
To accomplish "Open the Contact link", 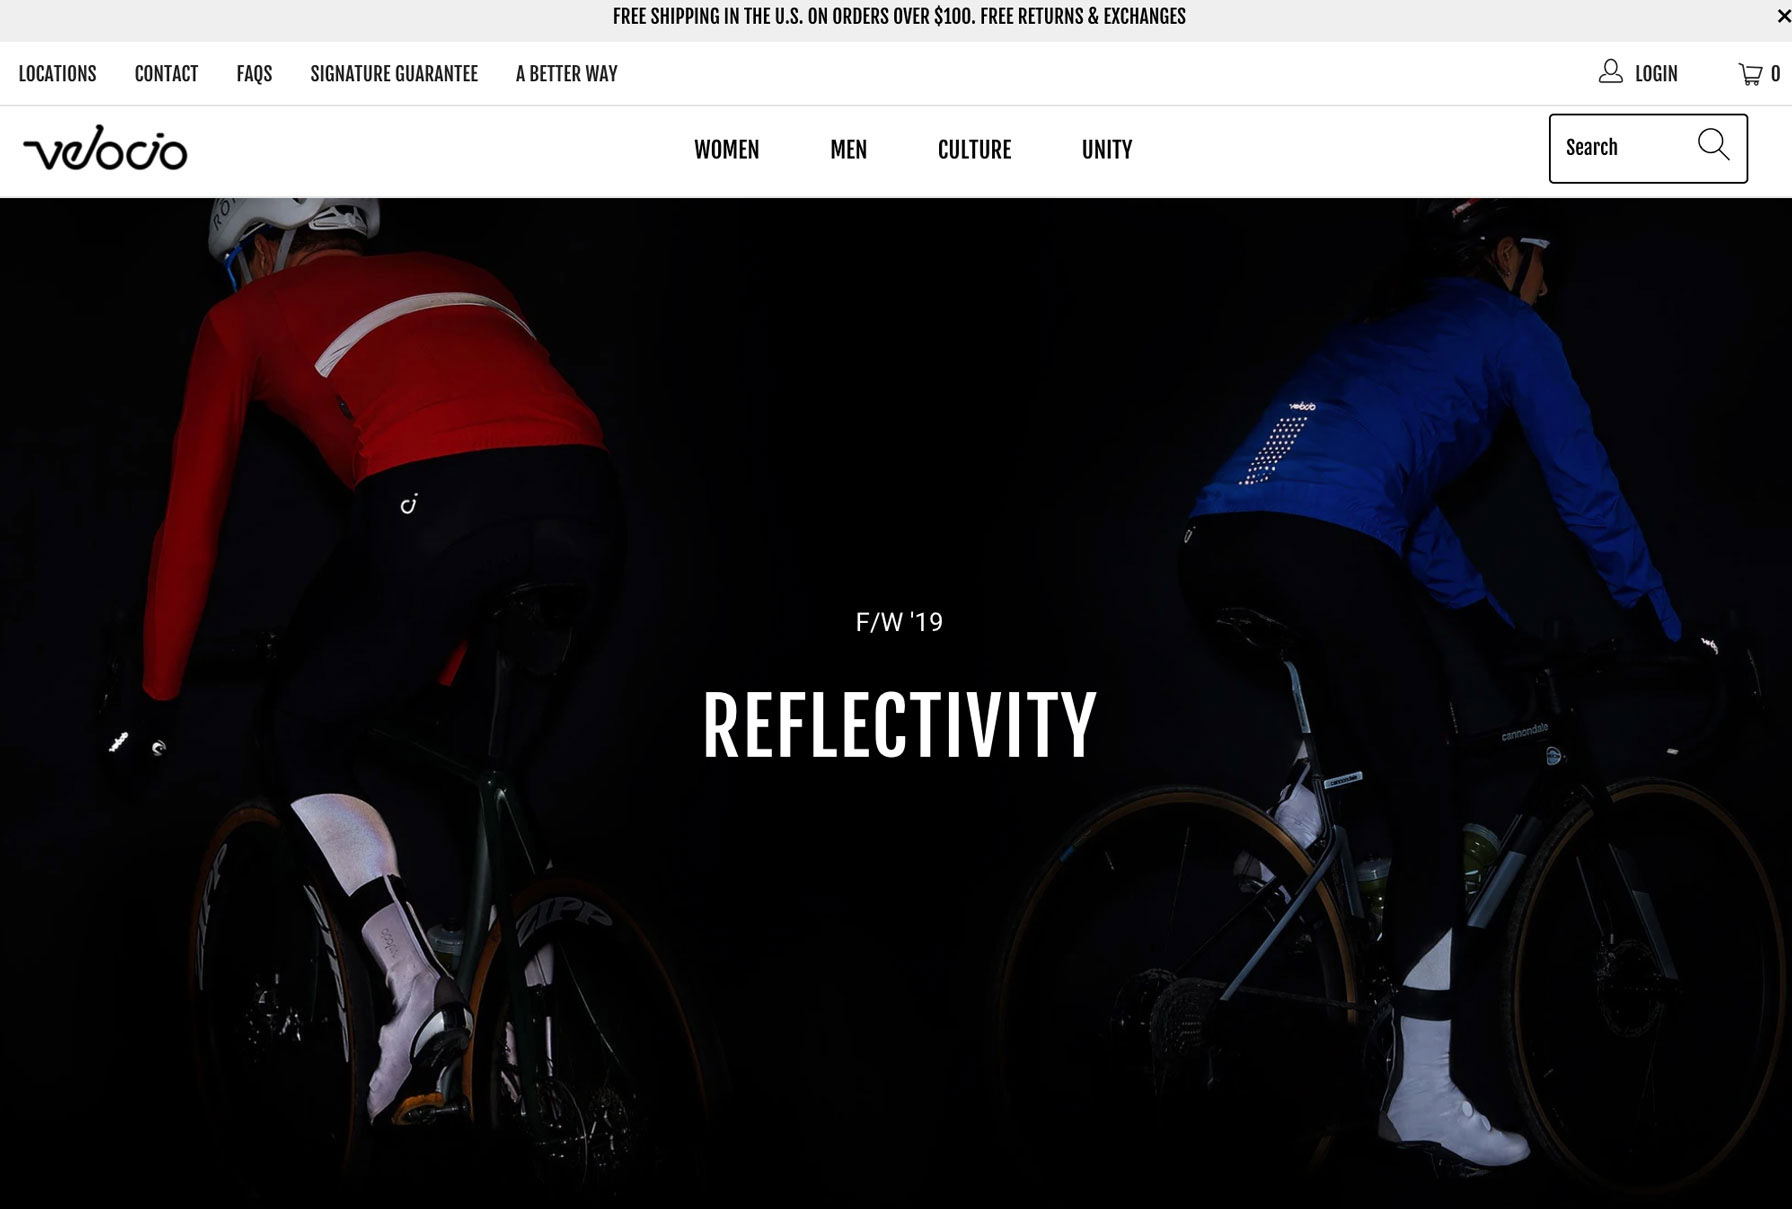I will pyautogui.click(x=166, y=74).
